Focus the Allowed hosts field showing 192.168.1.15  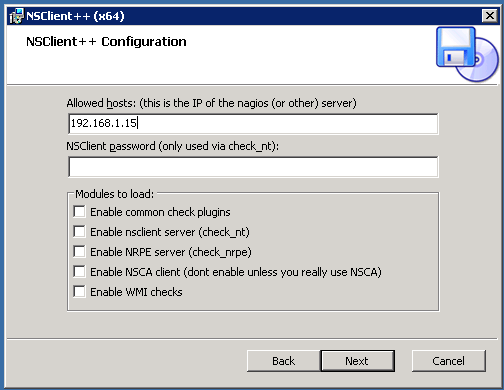(253, 124)
